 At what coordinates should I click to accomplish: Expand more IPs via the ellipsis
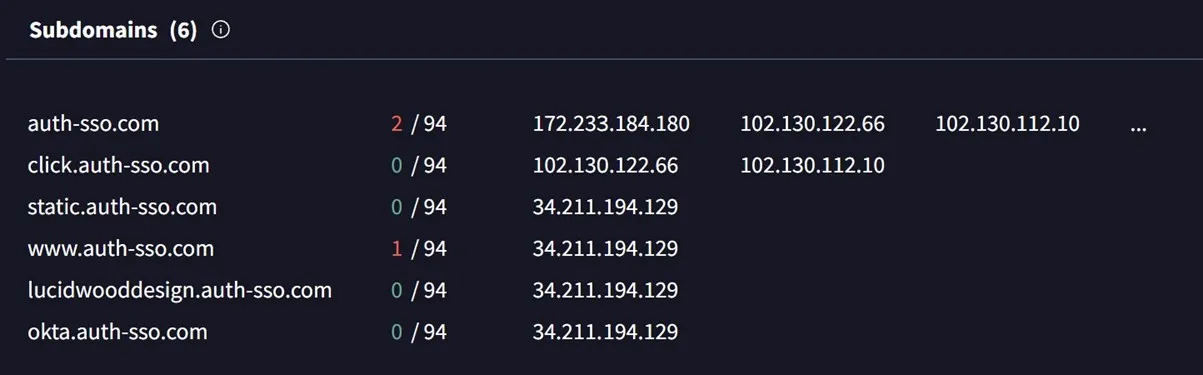point(1137,126)
